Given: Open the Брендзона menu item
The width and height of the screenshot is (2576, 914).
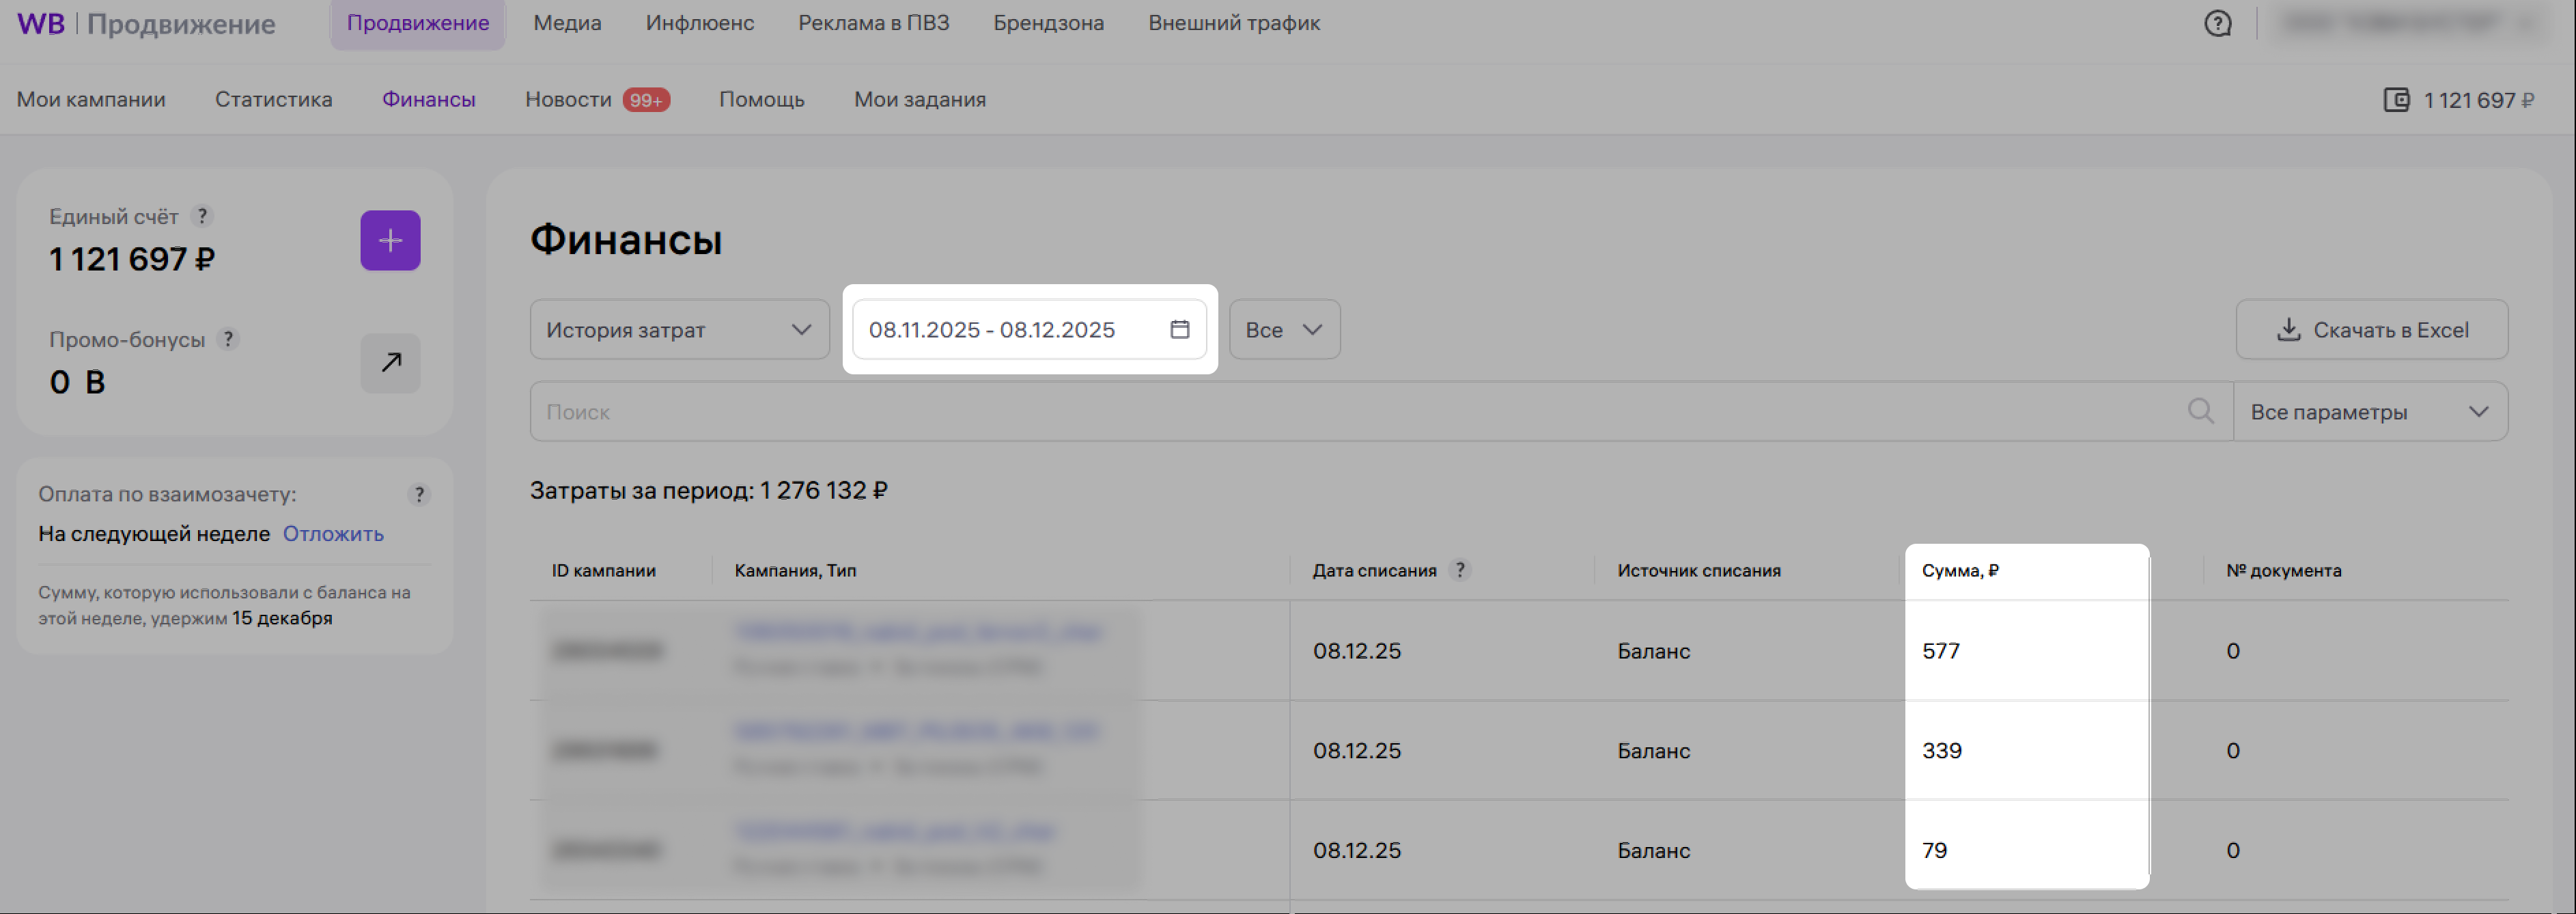Looking at the screenshot, I should click(x=1048, y=23).
